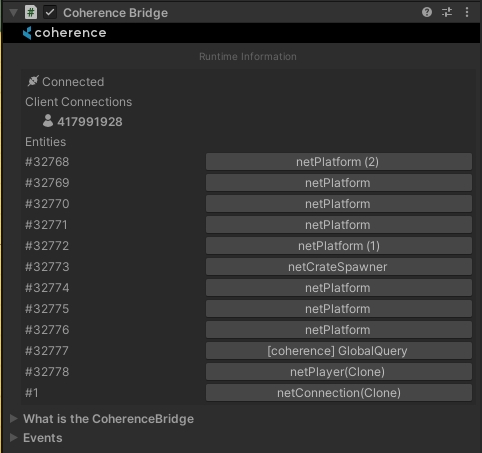Select the netConnection(Clone) entity button

point(339,393)
